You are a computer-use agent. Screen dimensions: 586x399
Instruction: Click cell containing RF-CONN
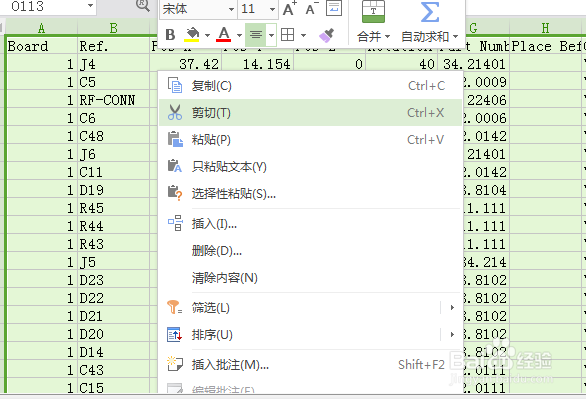click(x=114, y=100)
